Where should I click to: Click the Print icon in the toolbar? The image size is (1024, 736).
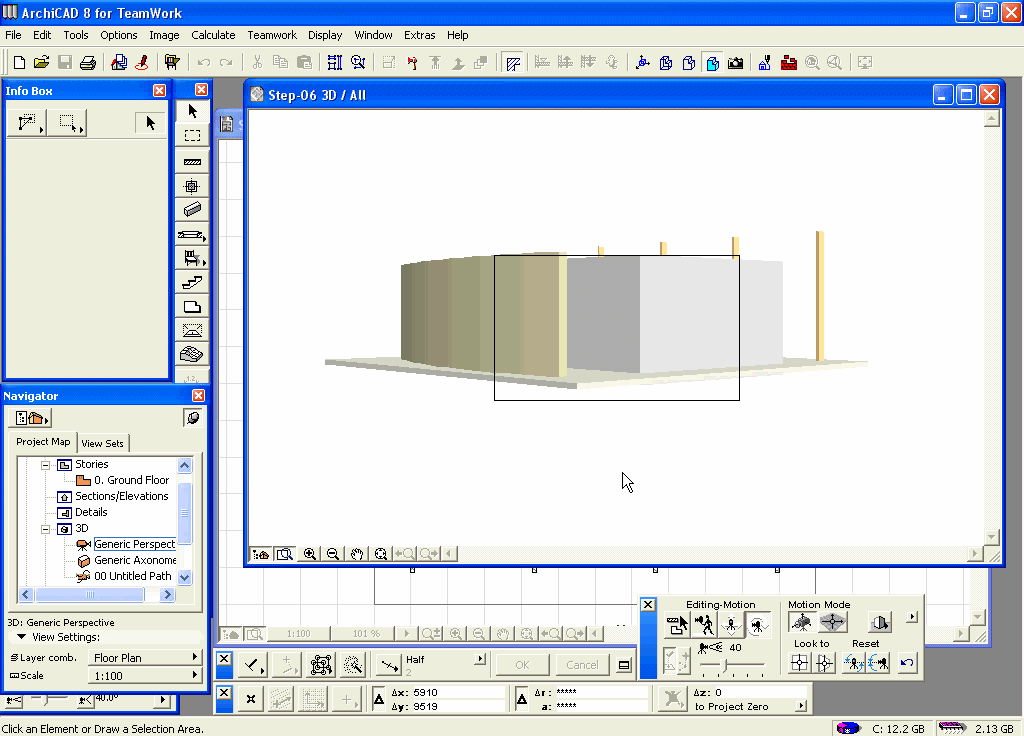pyautogui.click(x=88, y=62)
